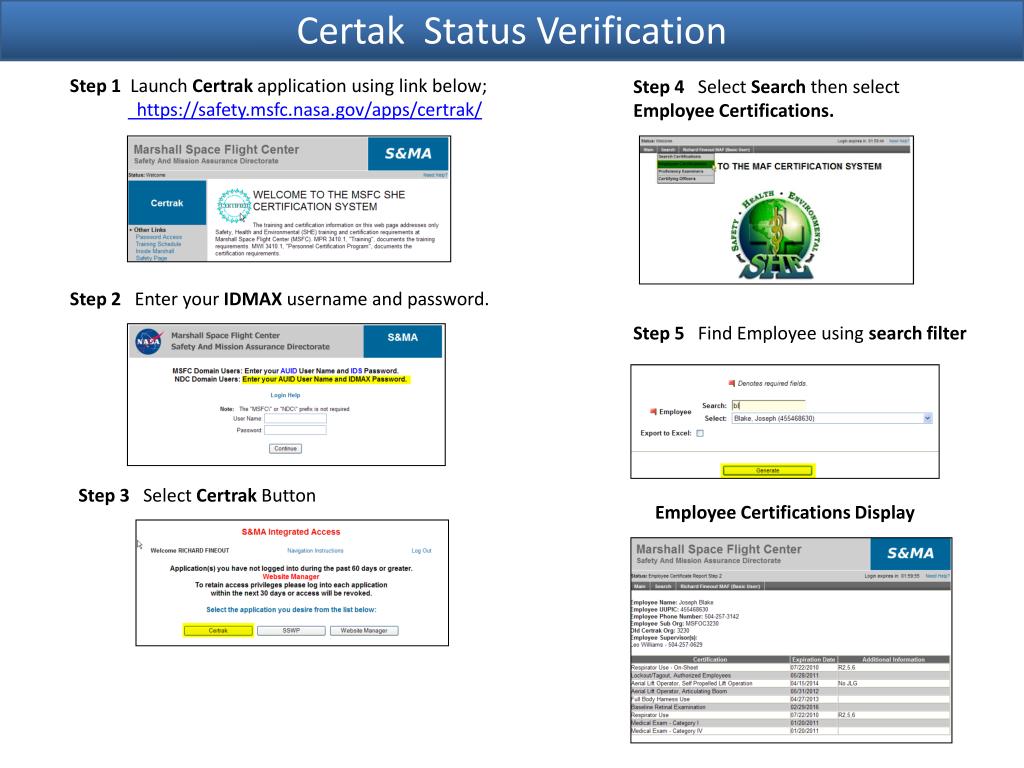Click the Certification column header

tap(710, 660)
